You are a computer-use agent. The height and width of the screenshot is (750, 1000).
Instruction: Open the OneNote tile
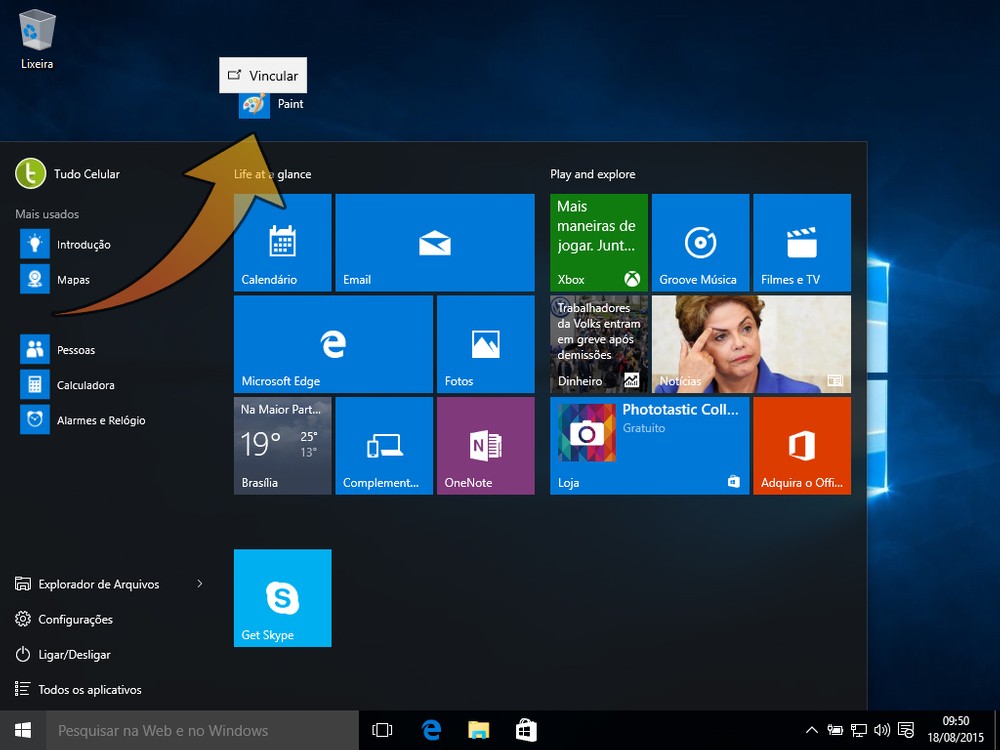tap(485, 446)
